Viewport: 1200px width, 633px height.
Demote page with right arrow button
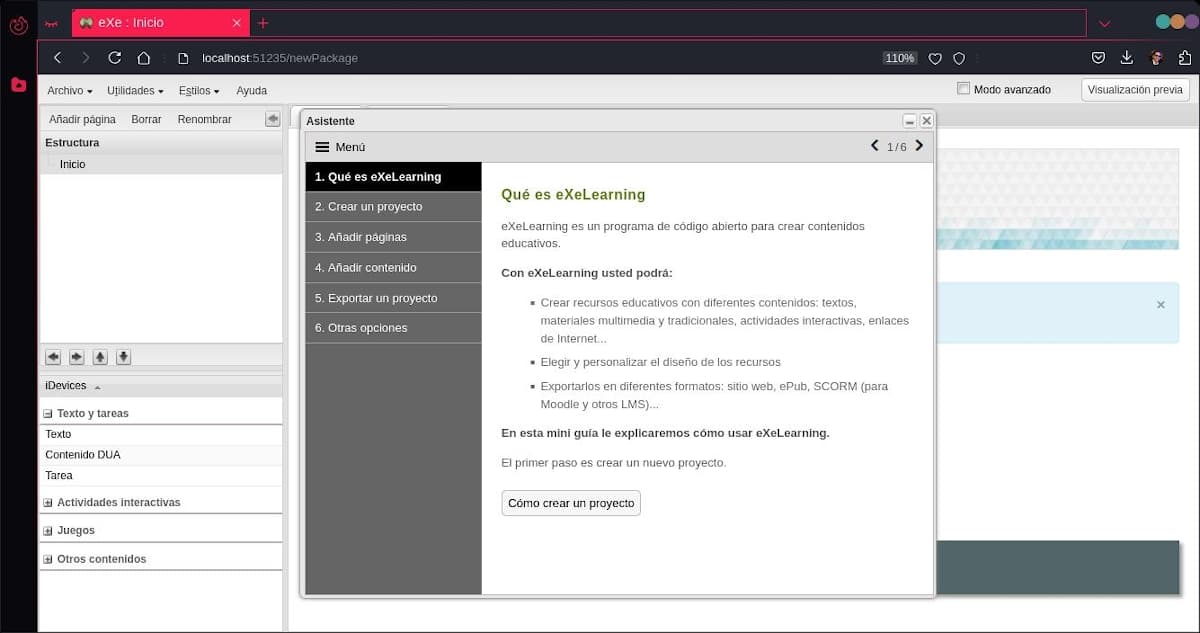click(x=76, y=357)
